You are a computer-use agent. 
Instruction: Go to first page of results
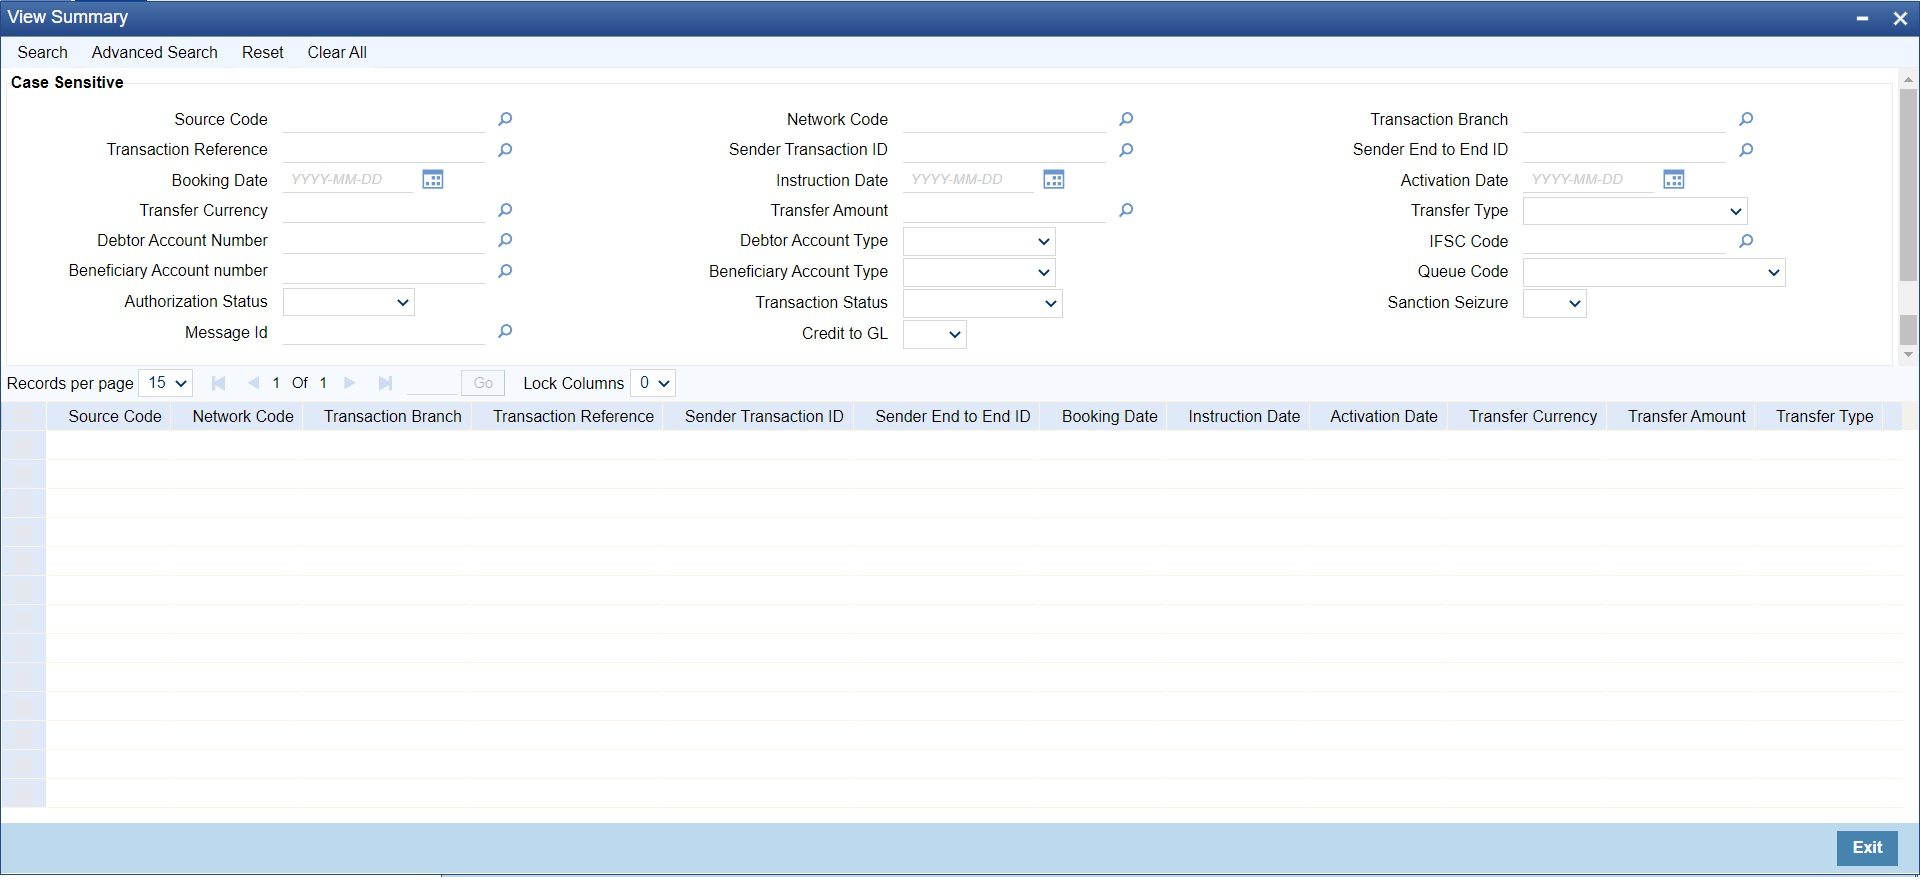tap(219, 383)
